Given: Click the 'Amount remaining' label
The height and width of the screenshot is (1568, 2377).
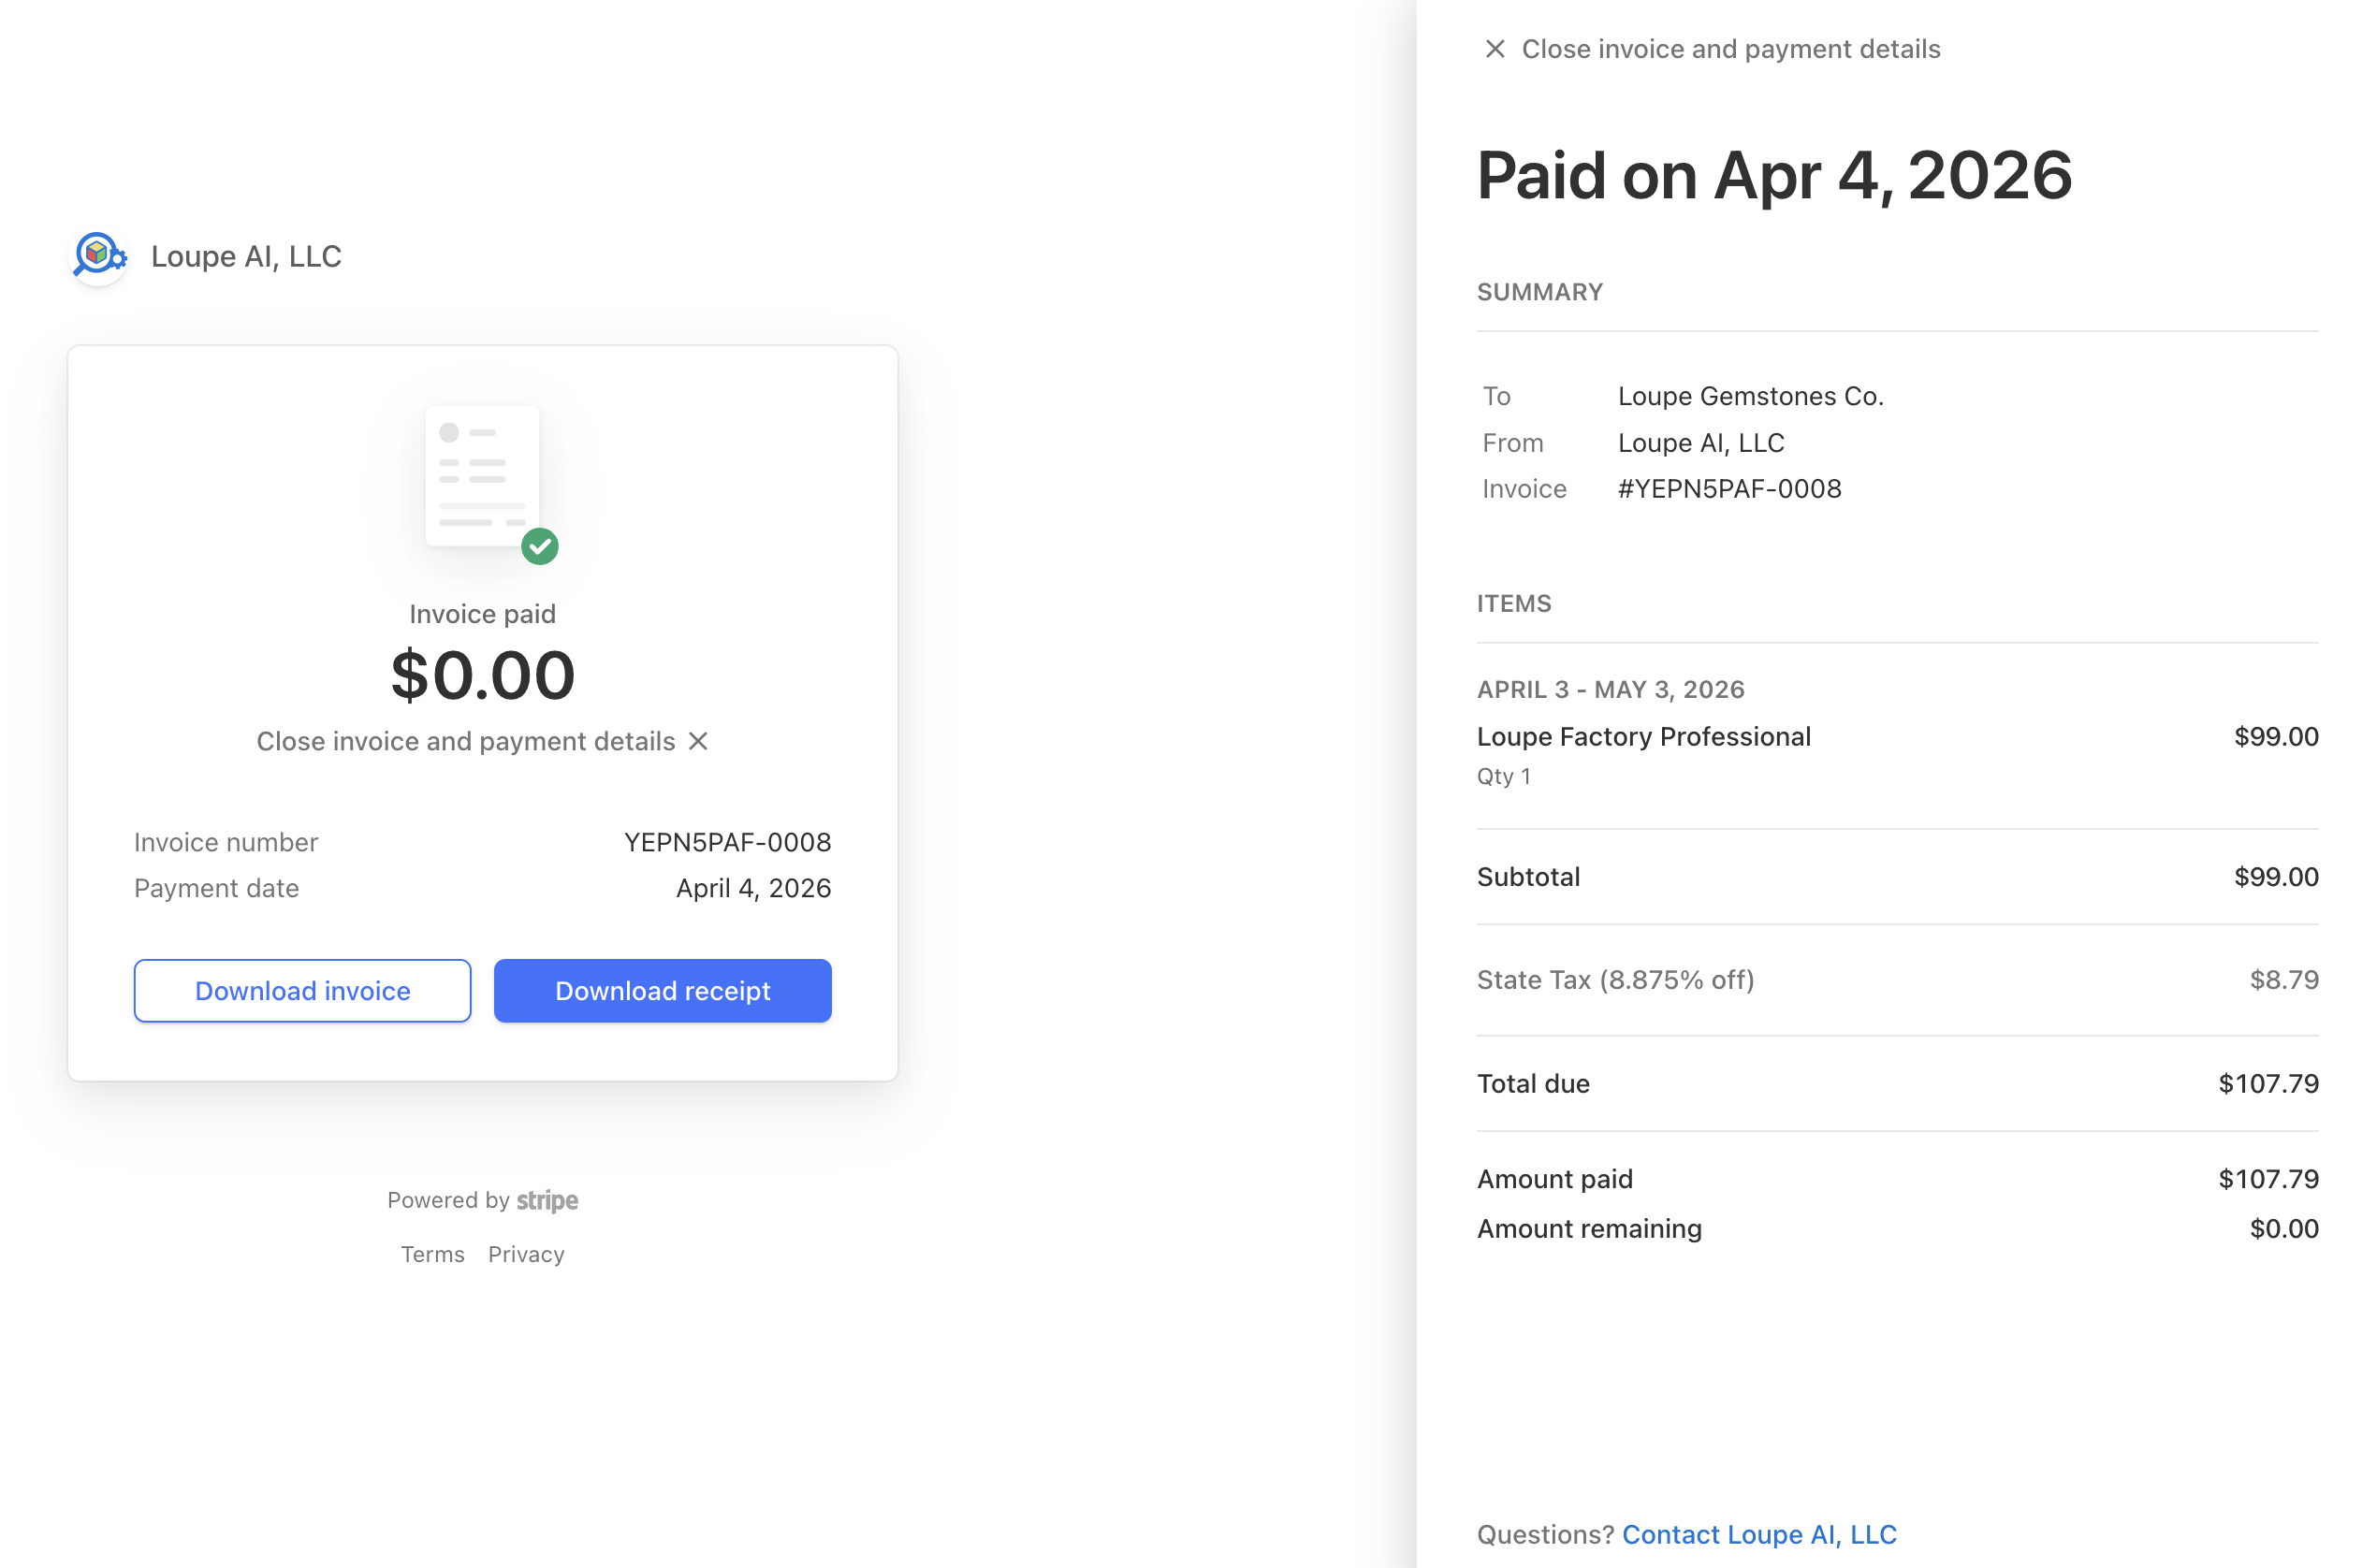Looking at the screenshot, I should click(1590, 1228).
